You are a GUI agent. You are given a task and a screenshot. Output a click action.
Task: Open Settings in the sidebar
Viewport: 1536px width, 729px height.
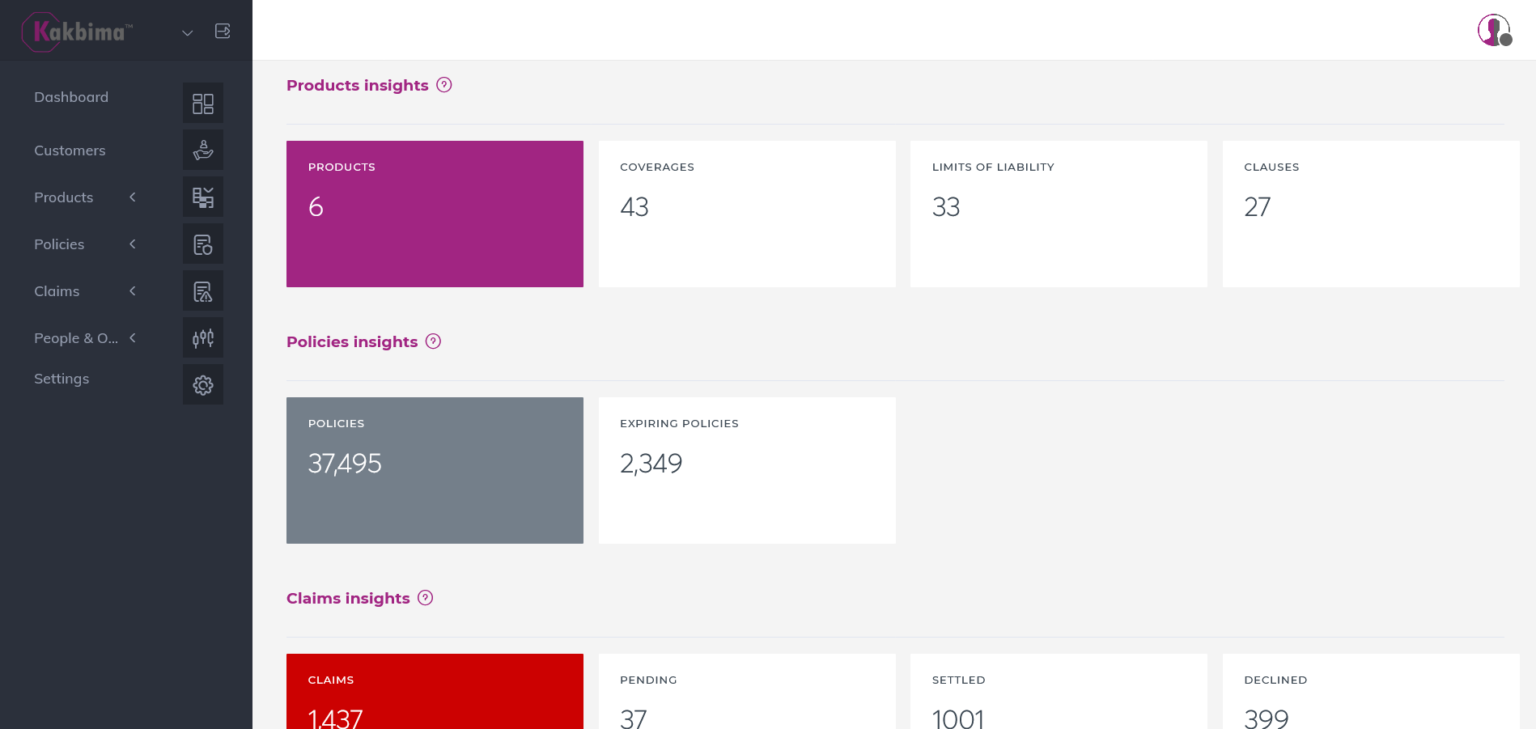(62, 378)
